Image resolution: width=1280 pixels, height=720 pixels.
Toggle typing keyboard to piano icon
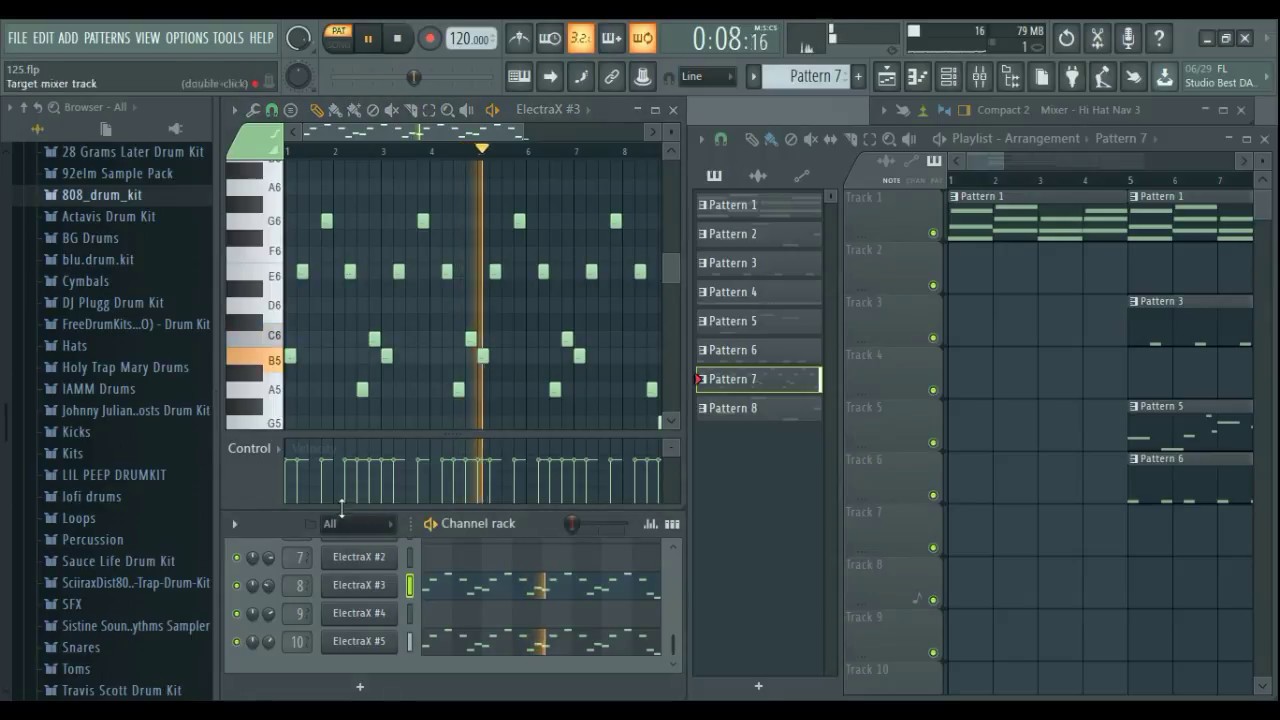coord(519,76)
